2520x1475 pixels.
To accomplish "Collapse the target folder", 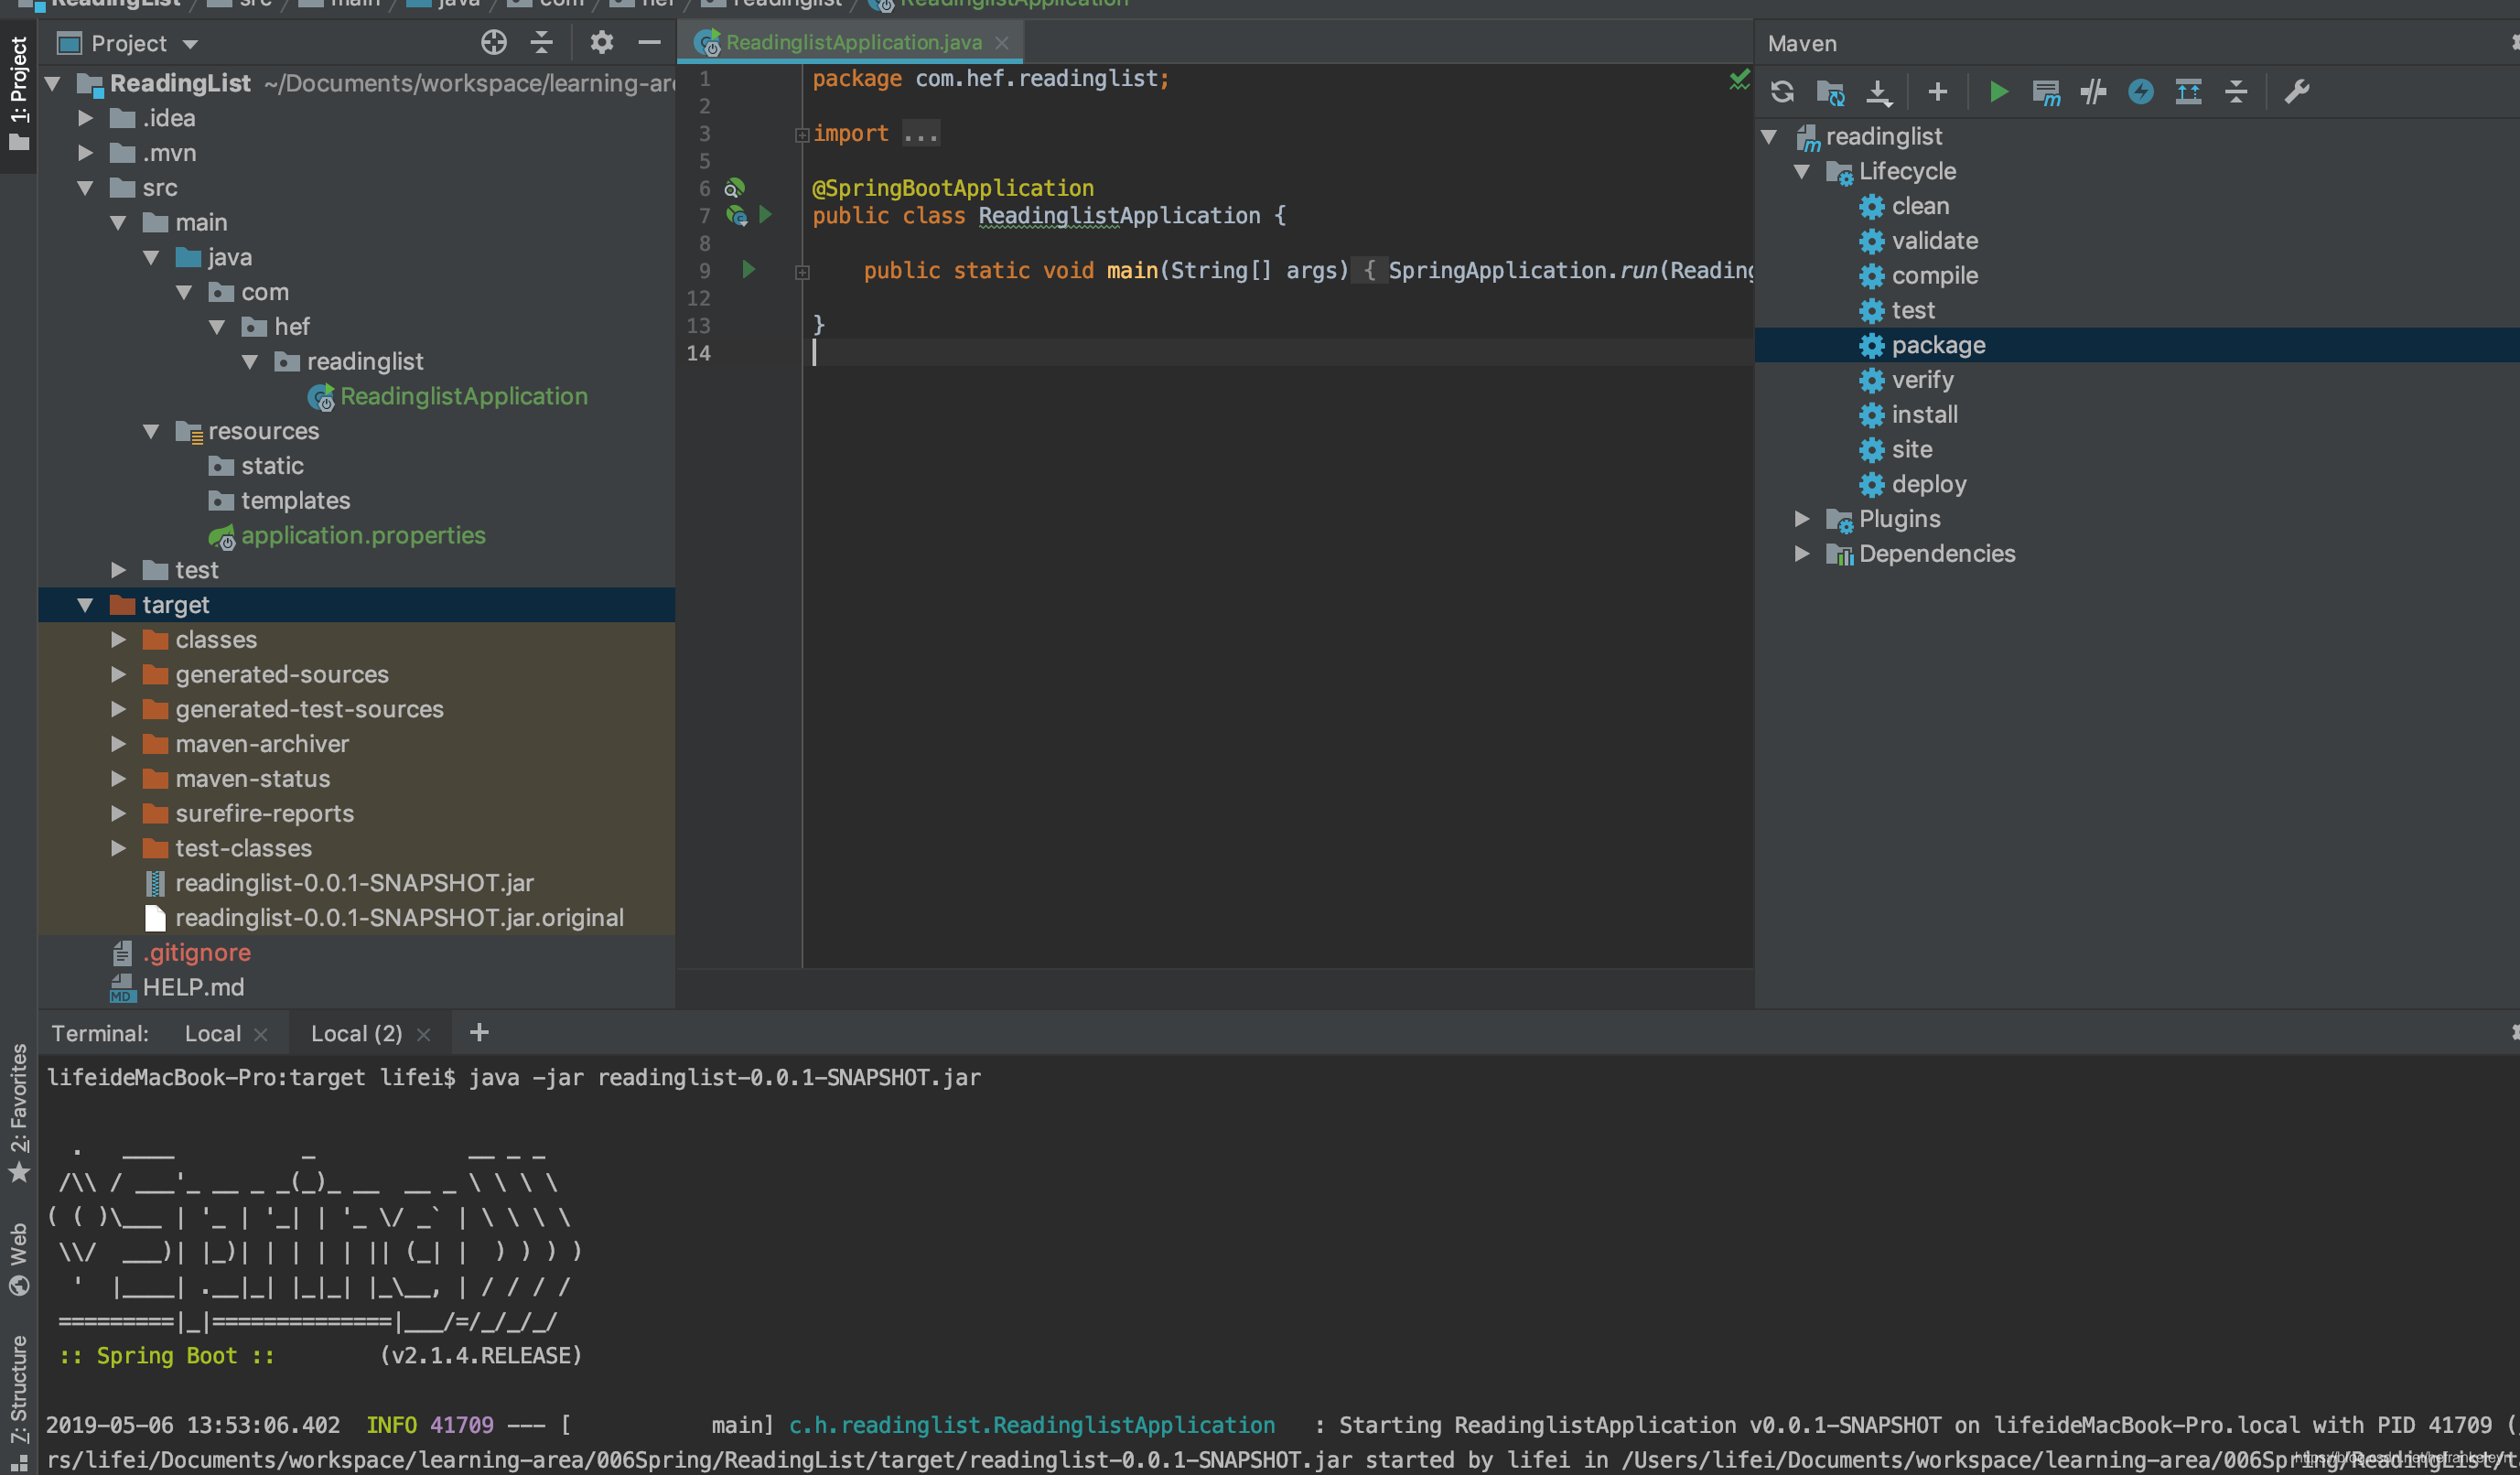I will [86, 605].
